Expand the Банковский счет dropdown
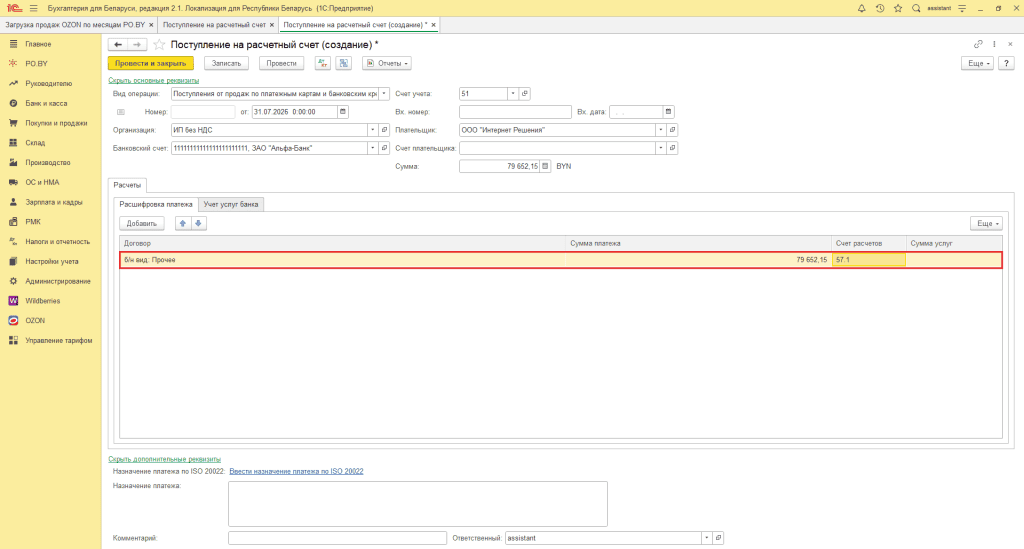 pyautogui.click(x=373, y=148)
